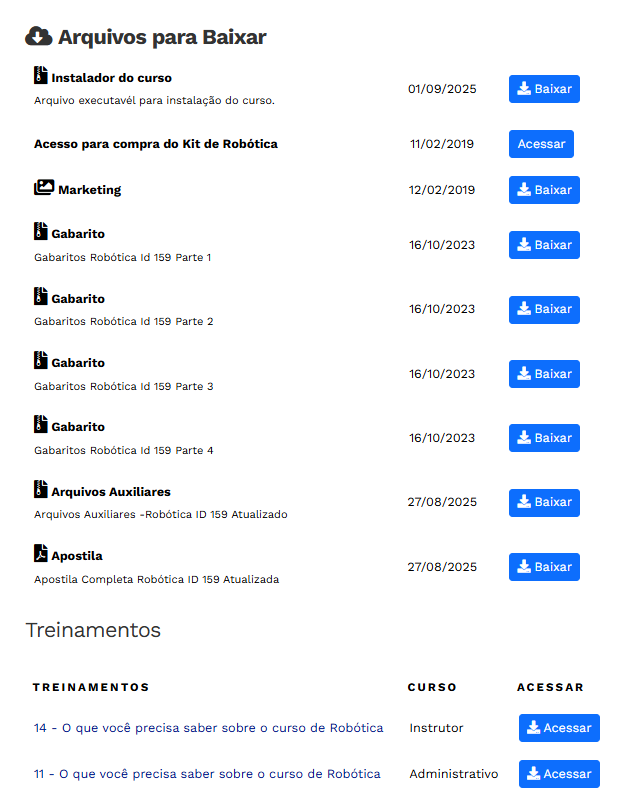Download the Marketing file

pyautogui.click(x=544, y=190)
